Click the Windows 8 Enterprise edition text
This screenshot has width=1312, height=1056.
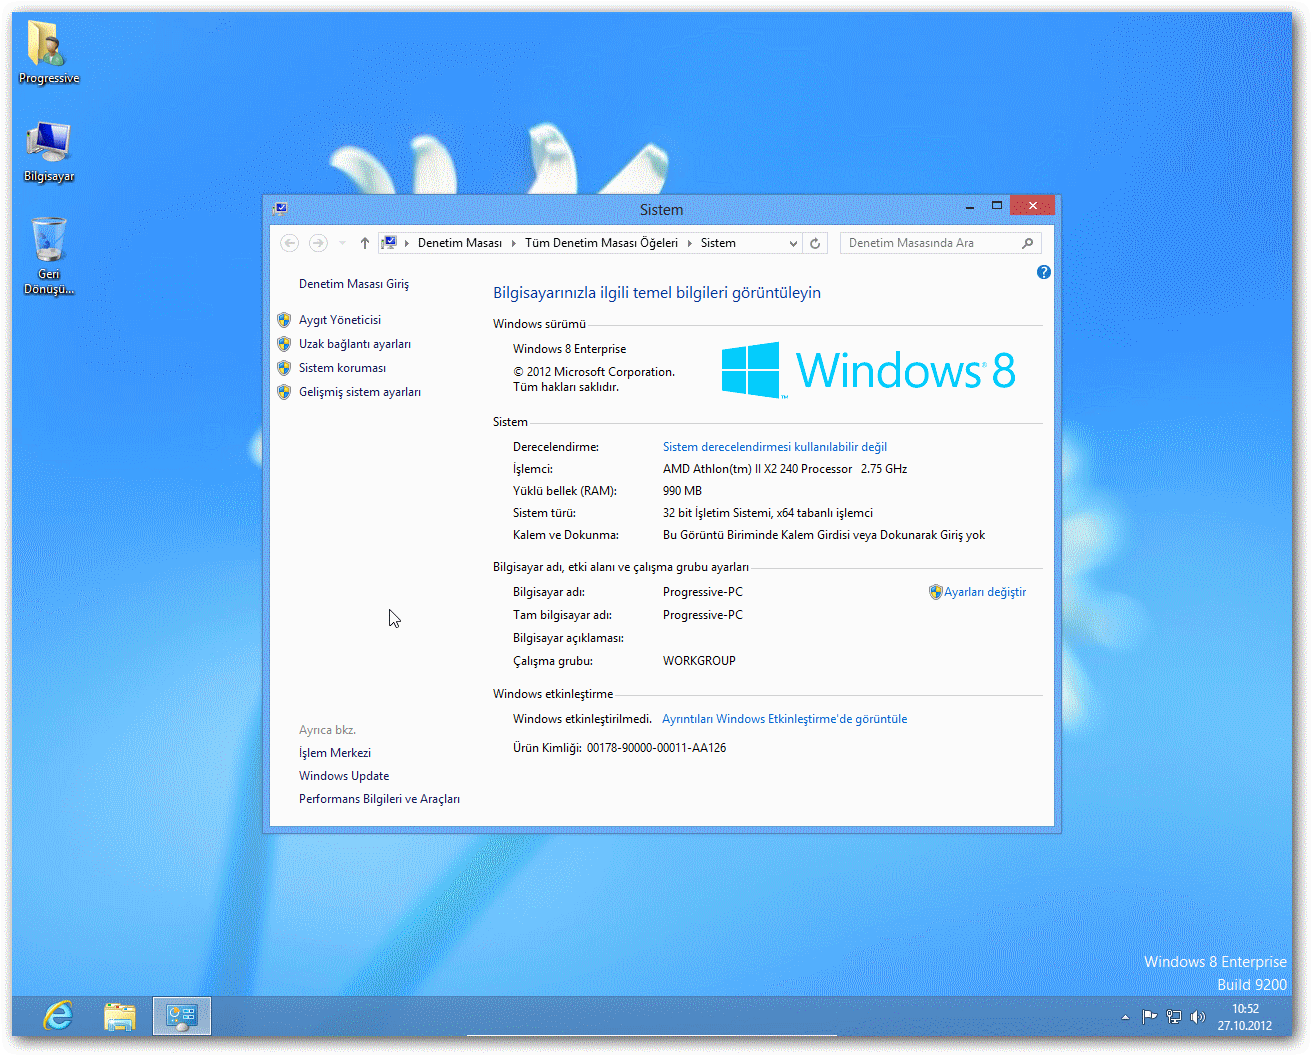click(x=570, y=349)
